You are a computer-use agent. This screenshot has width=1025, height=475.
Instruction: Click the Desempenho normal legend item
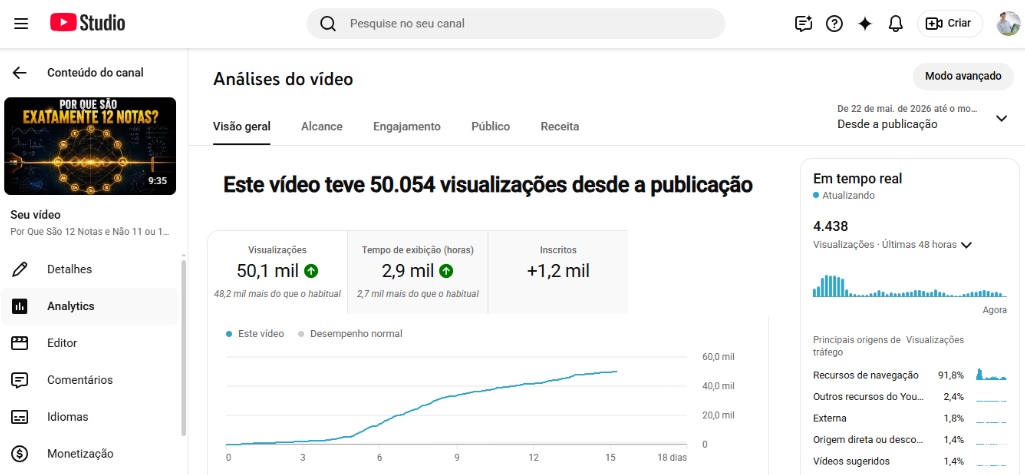pos(350,334)
